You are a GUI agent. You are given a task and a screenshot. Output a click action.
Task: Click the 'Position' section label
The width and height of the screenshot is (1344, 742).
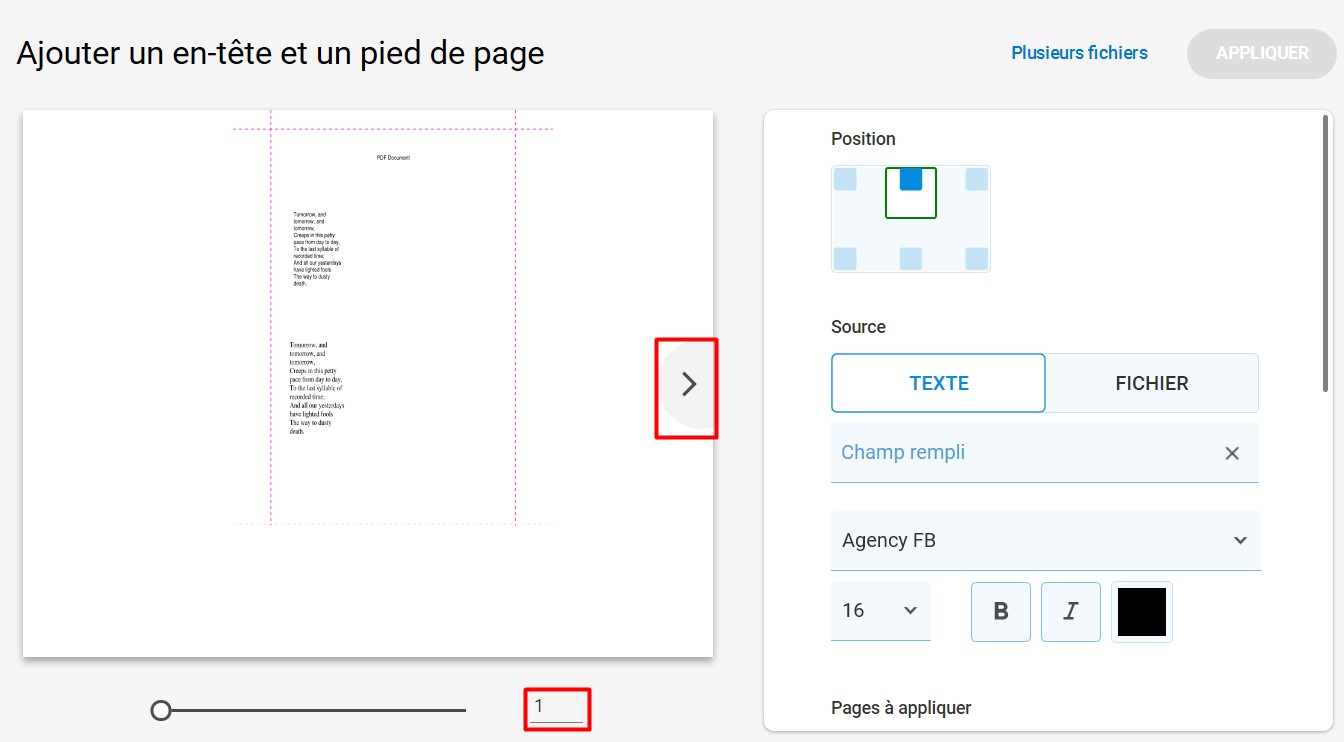(x=863, y=139)
